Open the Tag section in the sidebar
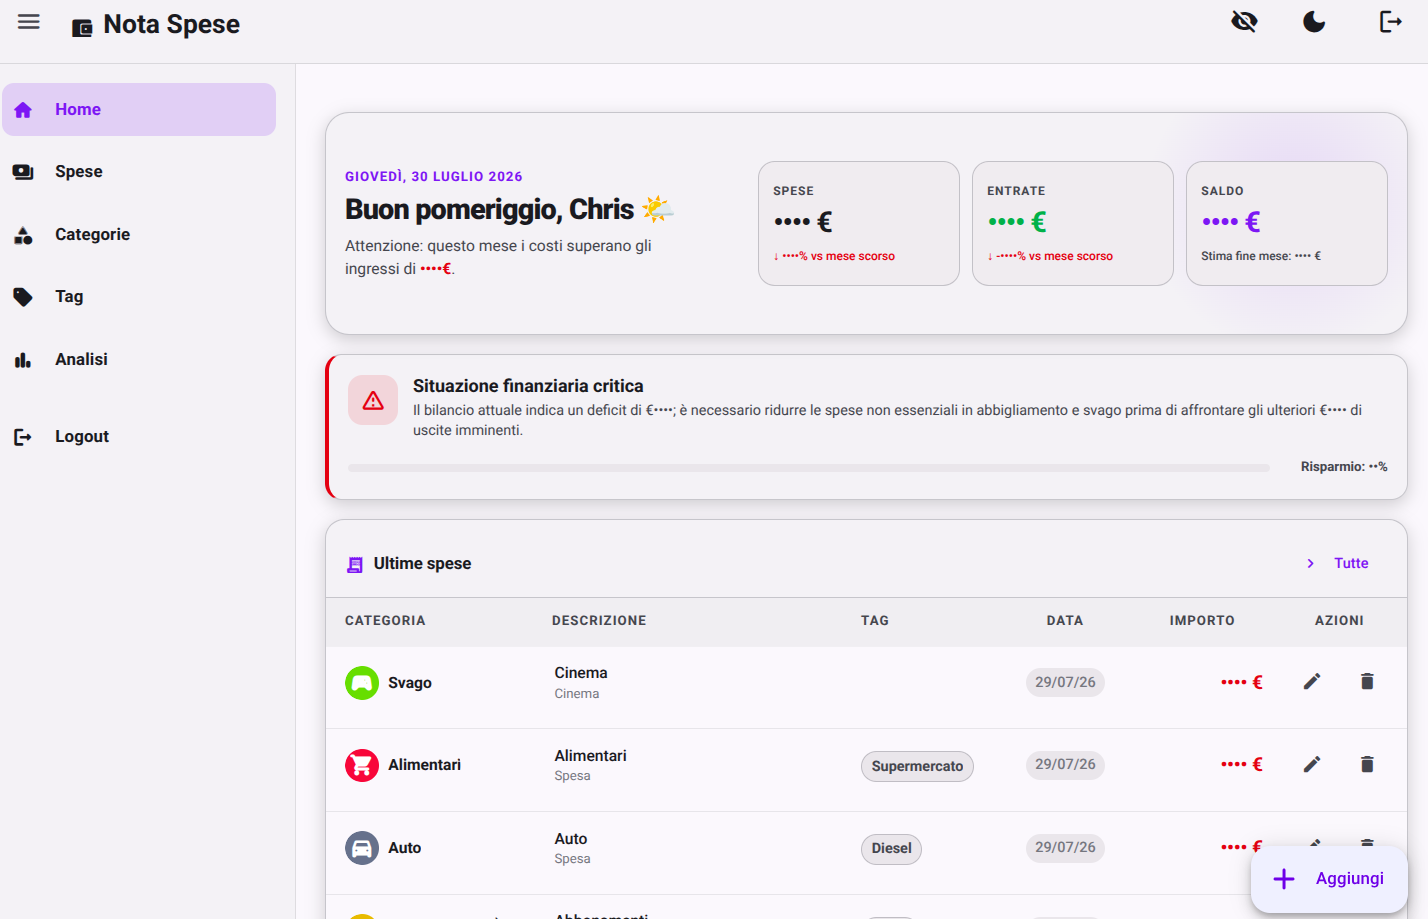Image resolution: width=1428 pixels, height=919 pixels. [139, 297]
